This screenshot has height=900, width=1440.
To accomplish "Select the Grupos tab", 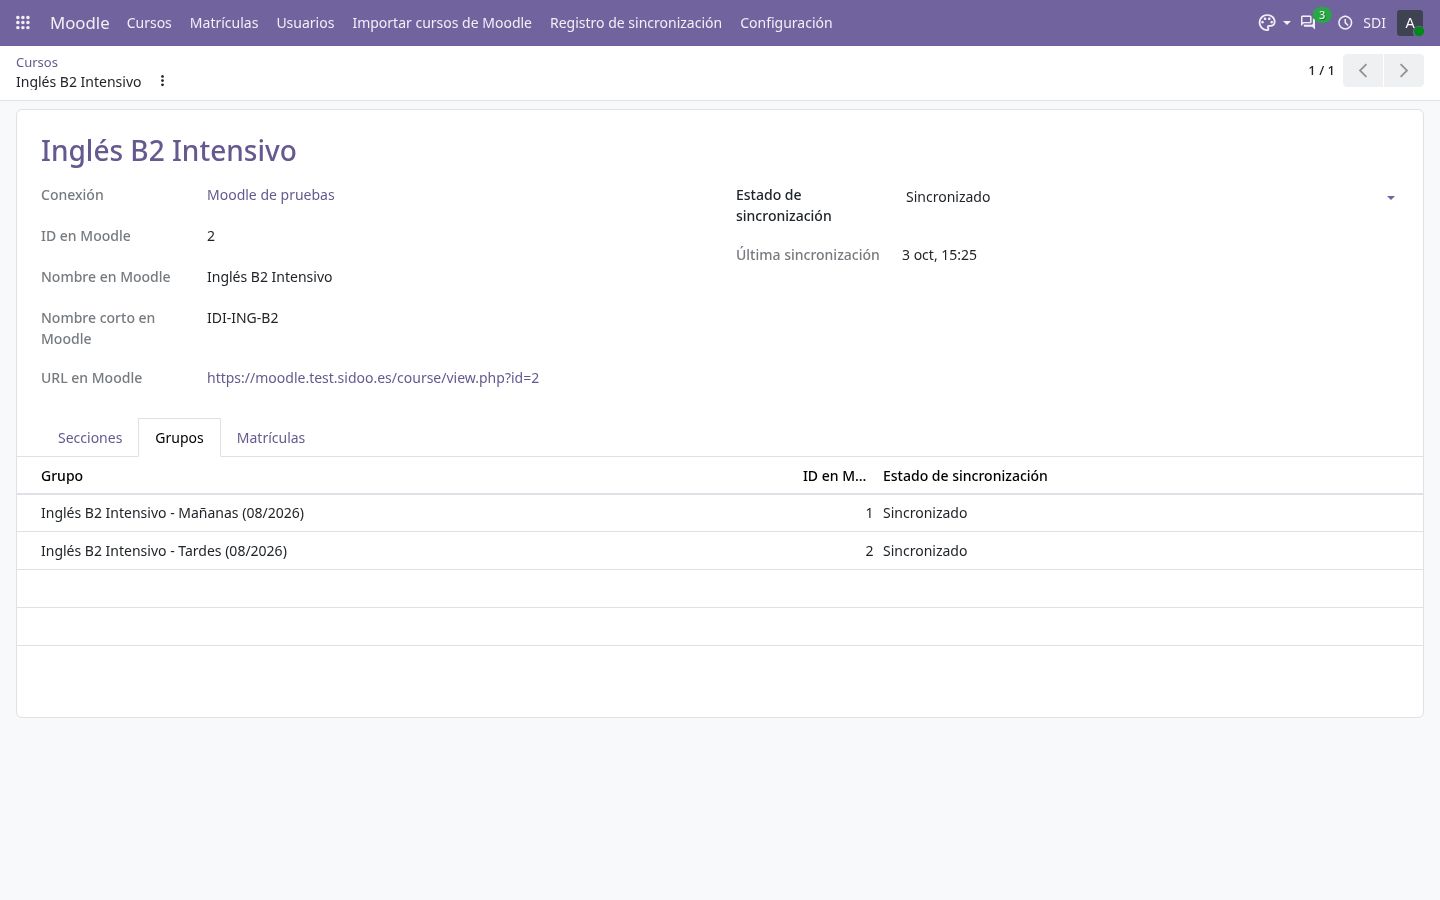I will point(179,438).
